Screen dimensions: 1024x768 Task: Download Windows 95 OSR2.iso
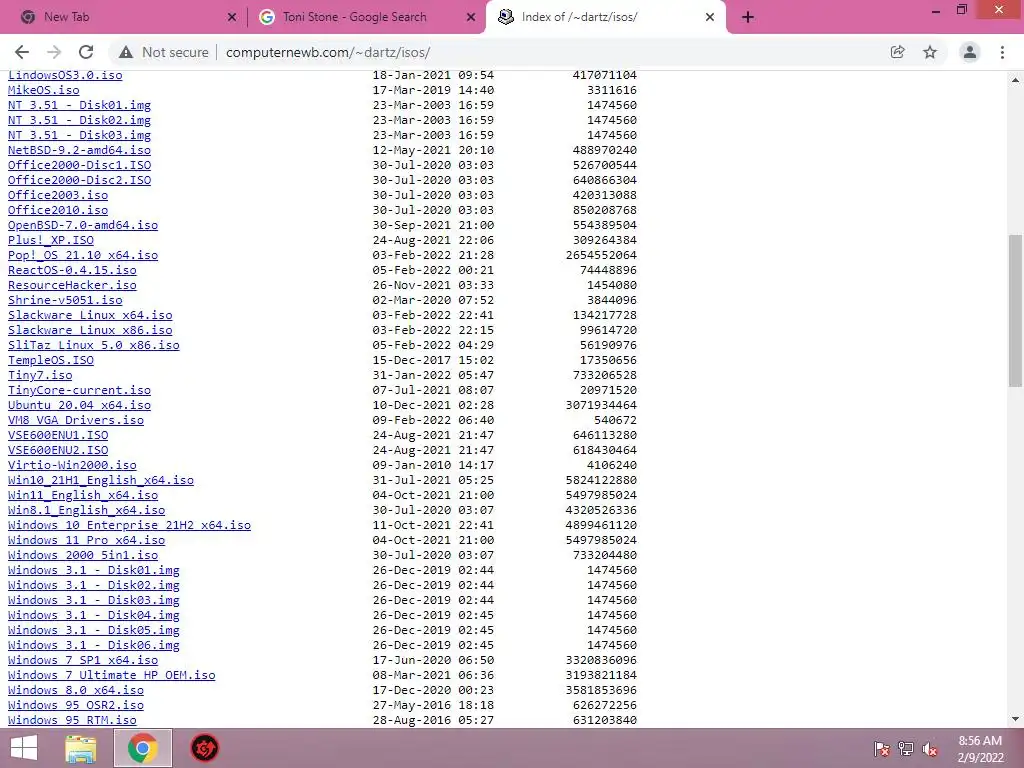coord(76,706)
